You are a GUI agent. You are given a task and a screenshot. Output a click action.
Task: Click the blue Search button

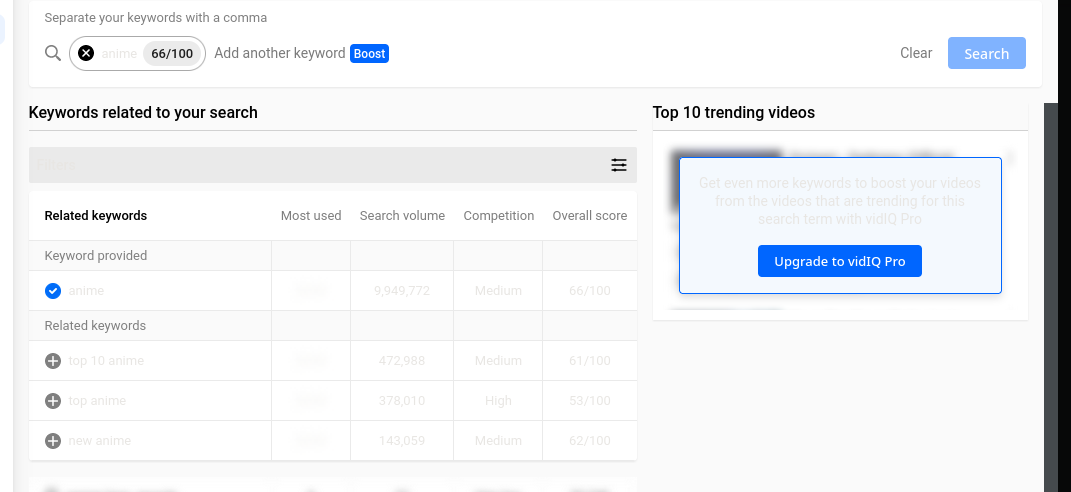986,53
